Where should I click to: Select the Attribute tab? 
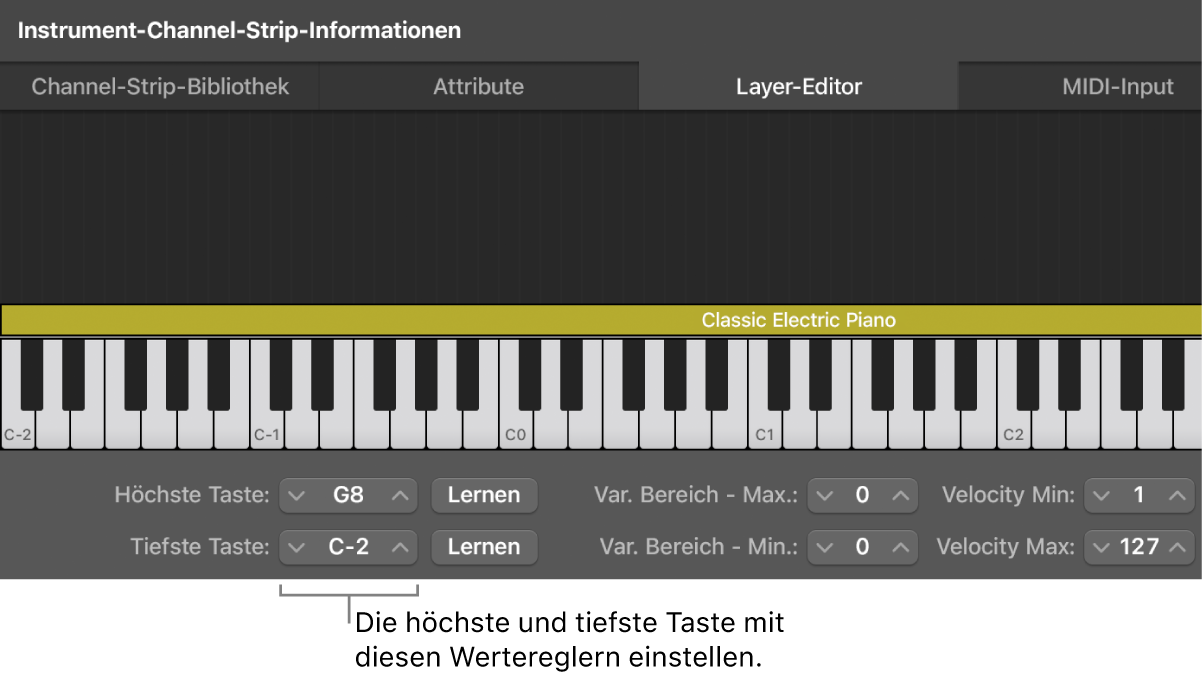tap(478, 86)
